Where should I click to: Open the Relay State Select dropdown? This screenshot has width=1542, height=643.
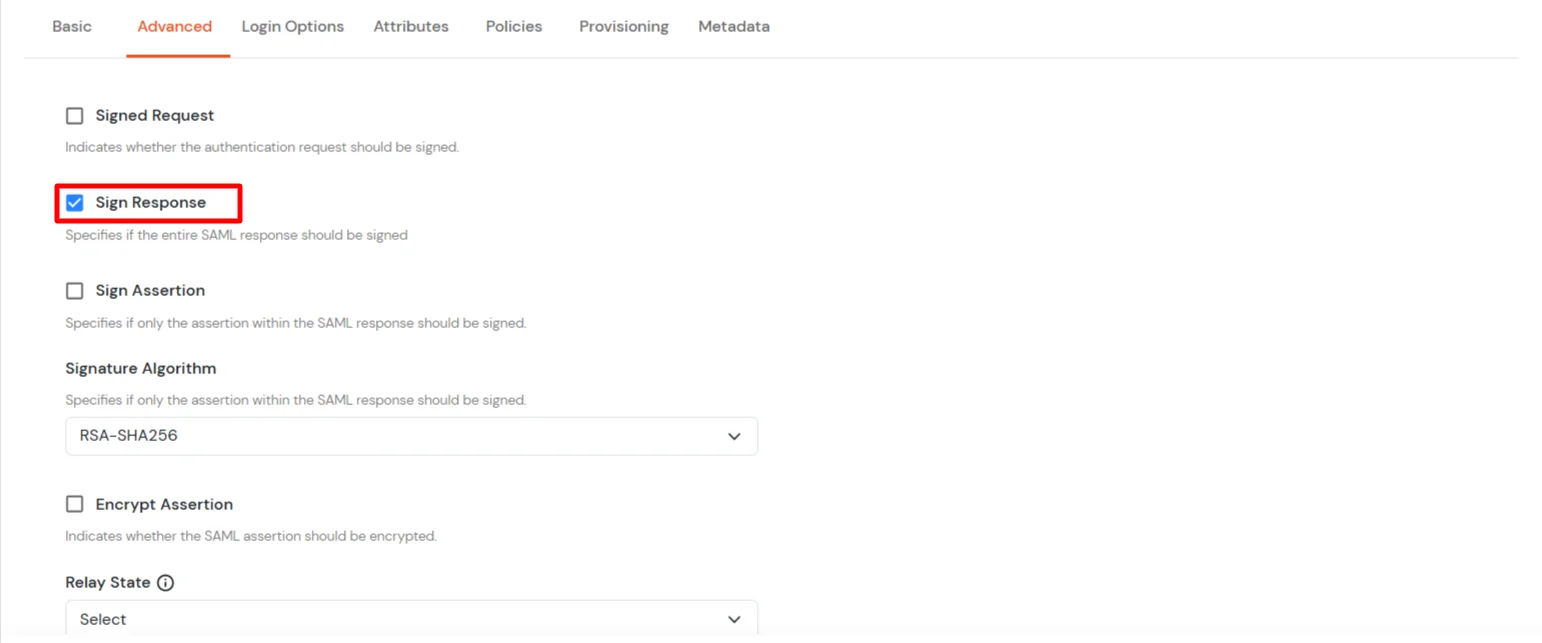point(411,618)
